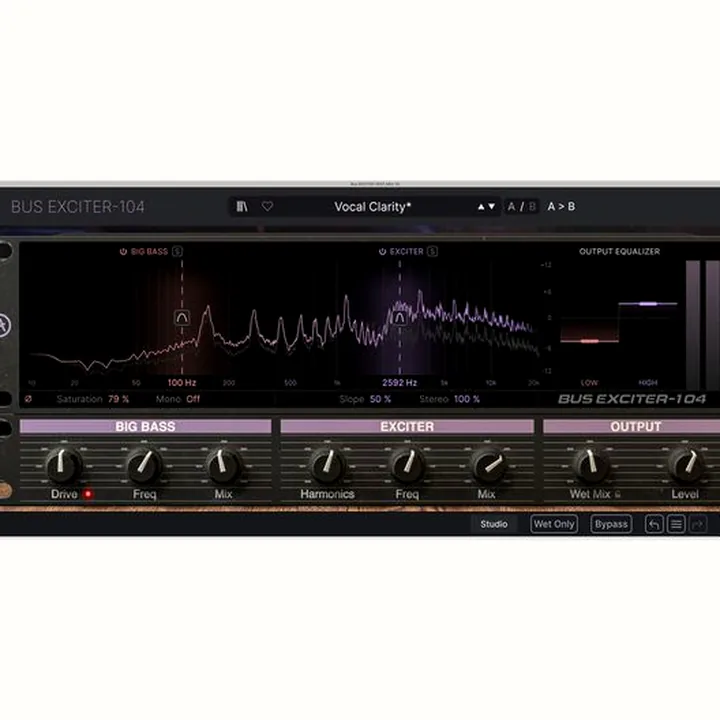Click the OUTPUT EQUALIZER label
This screenshot has width=720, height=720.
[619, 252]
